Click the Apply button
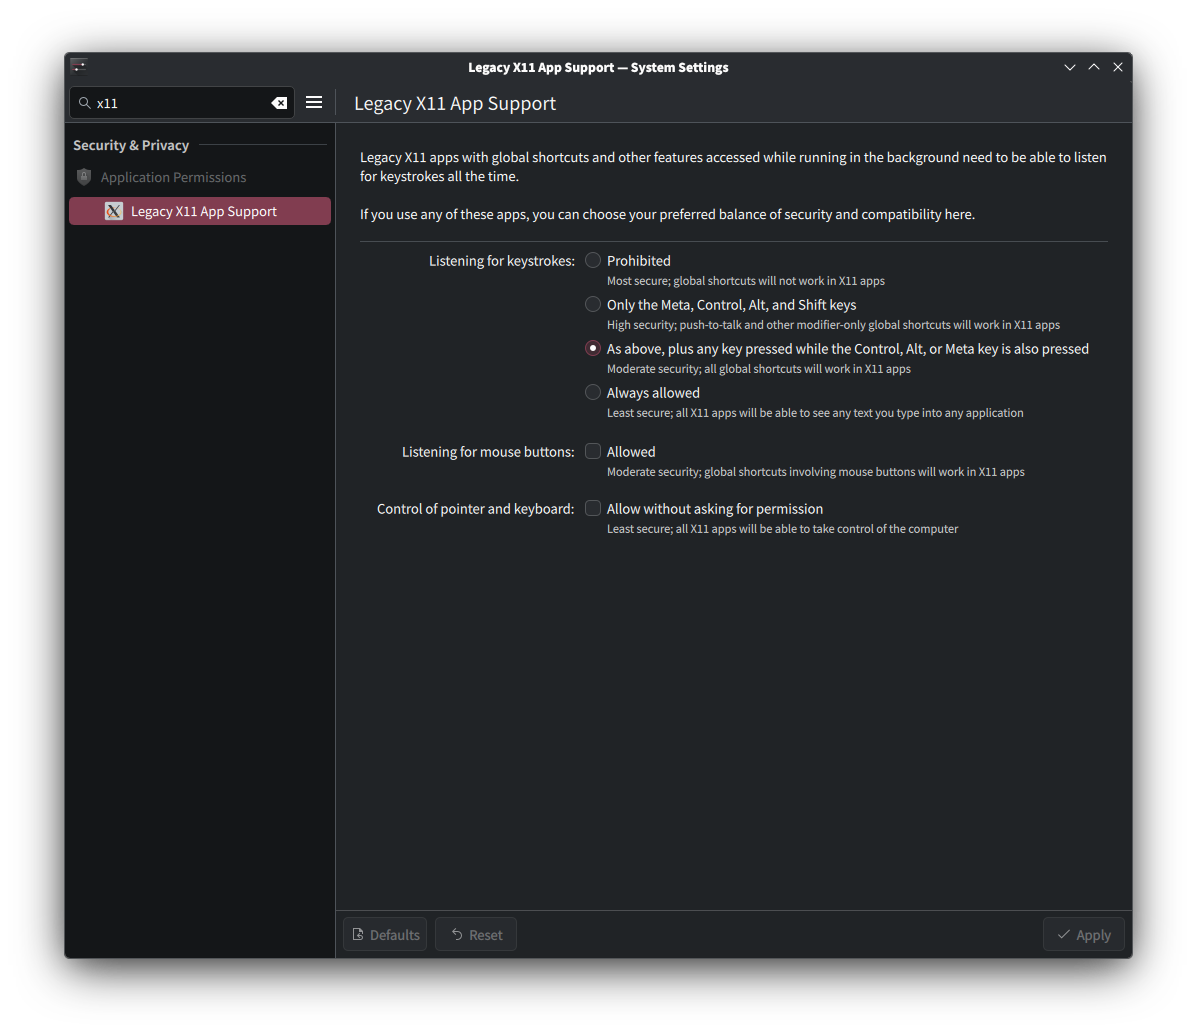The width and height of the screenshot is (1197, 1035). [1083, 934]
